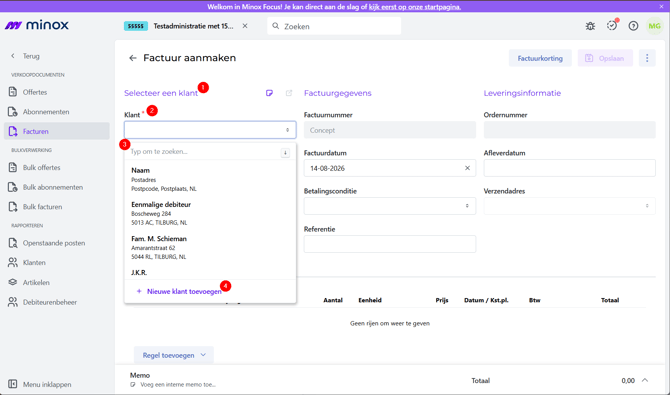Close the Testadministratie tab

[x=245, y=26]
